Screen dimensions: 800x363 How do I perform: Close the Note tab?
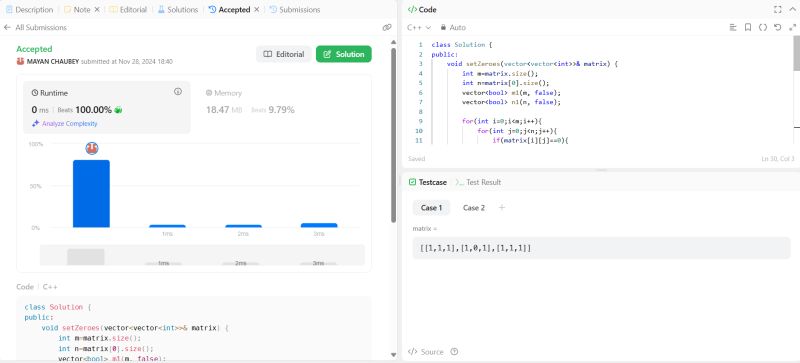coord(97,10)
